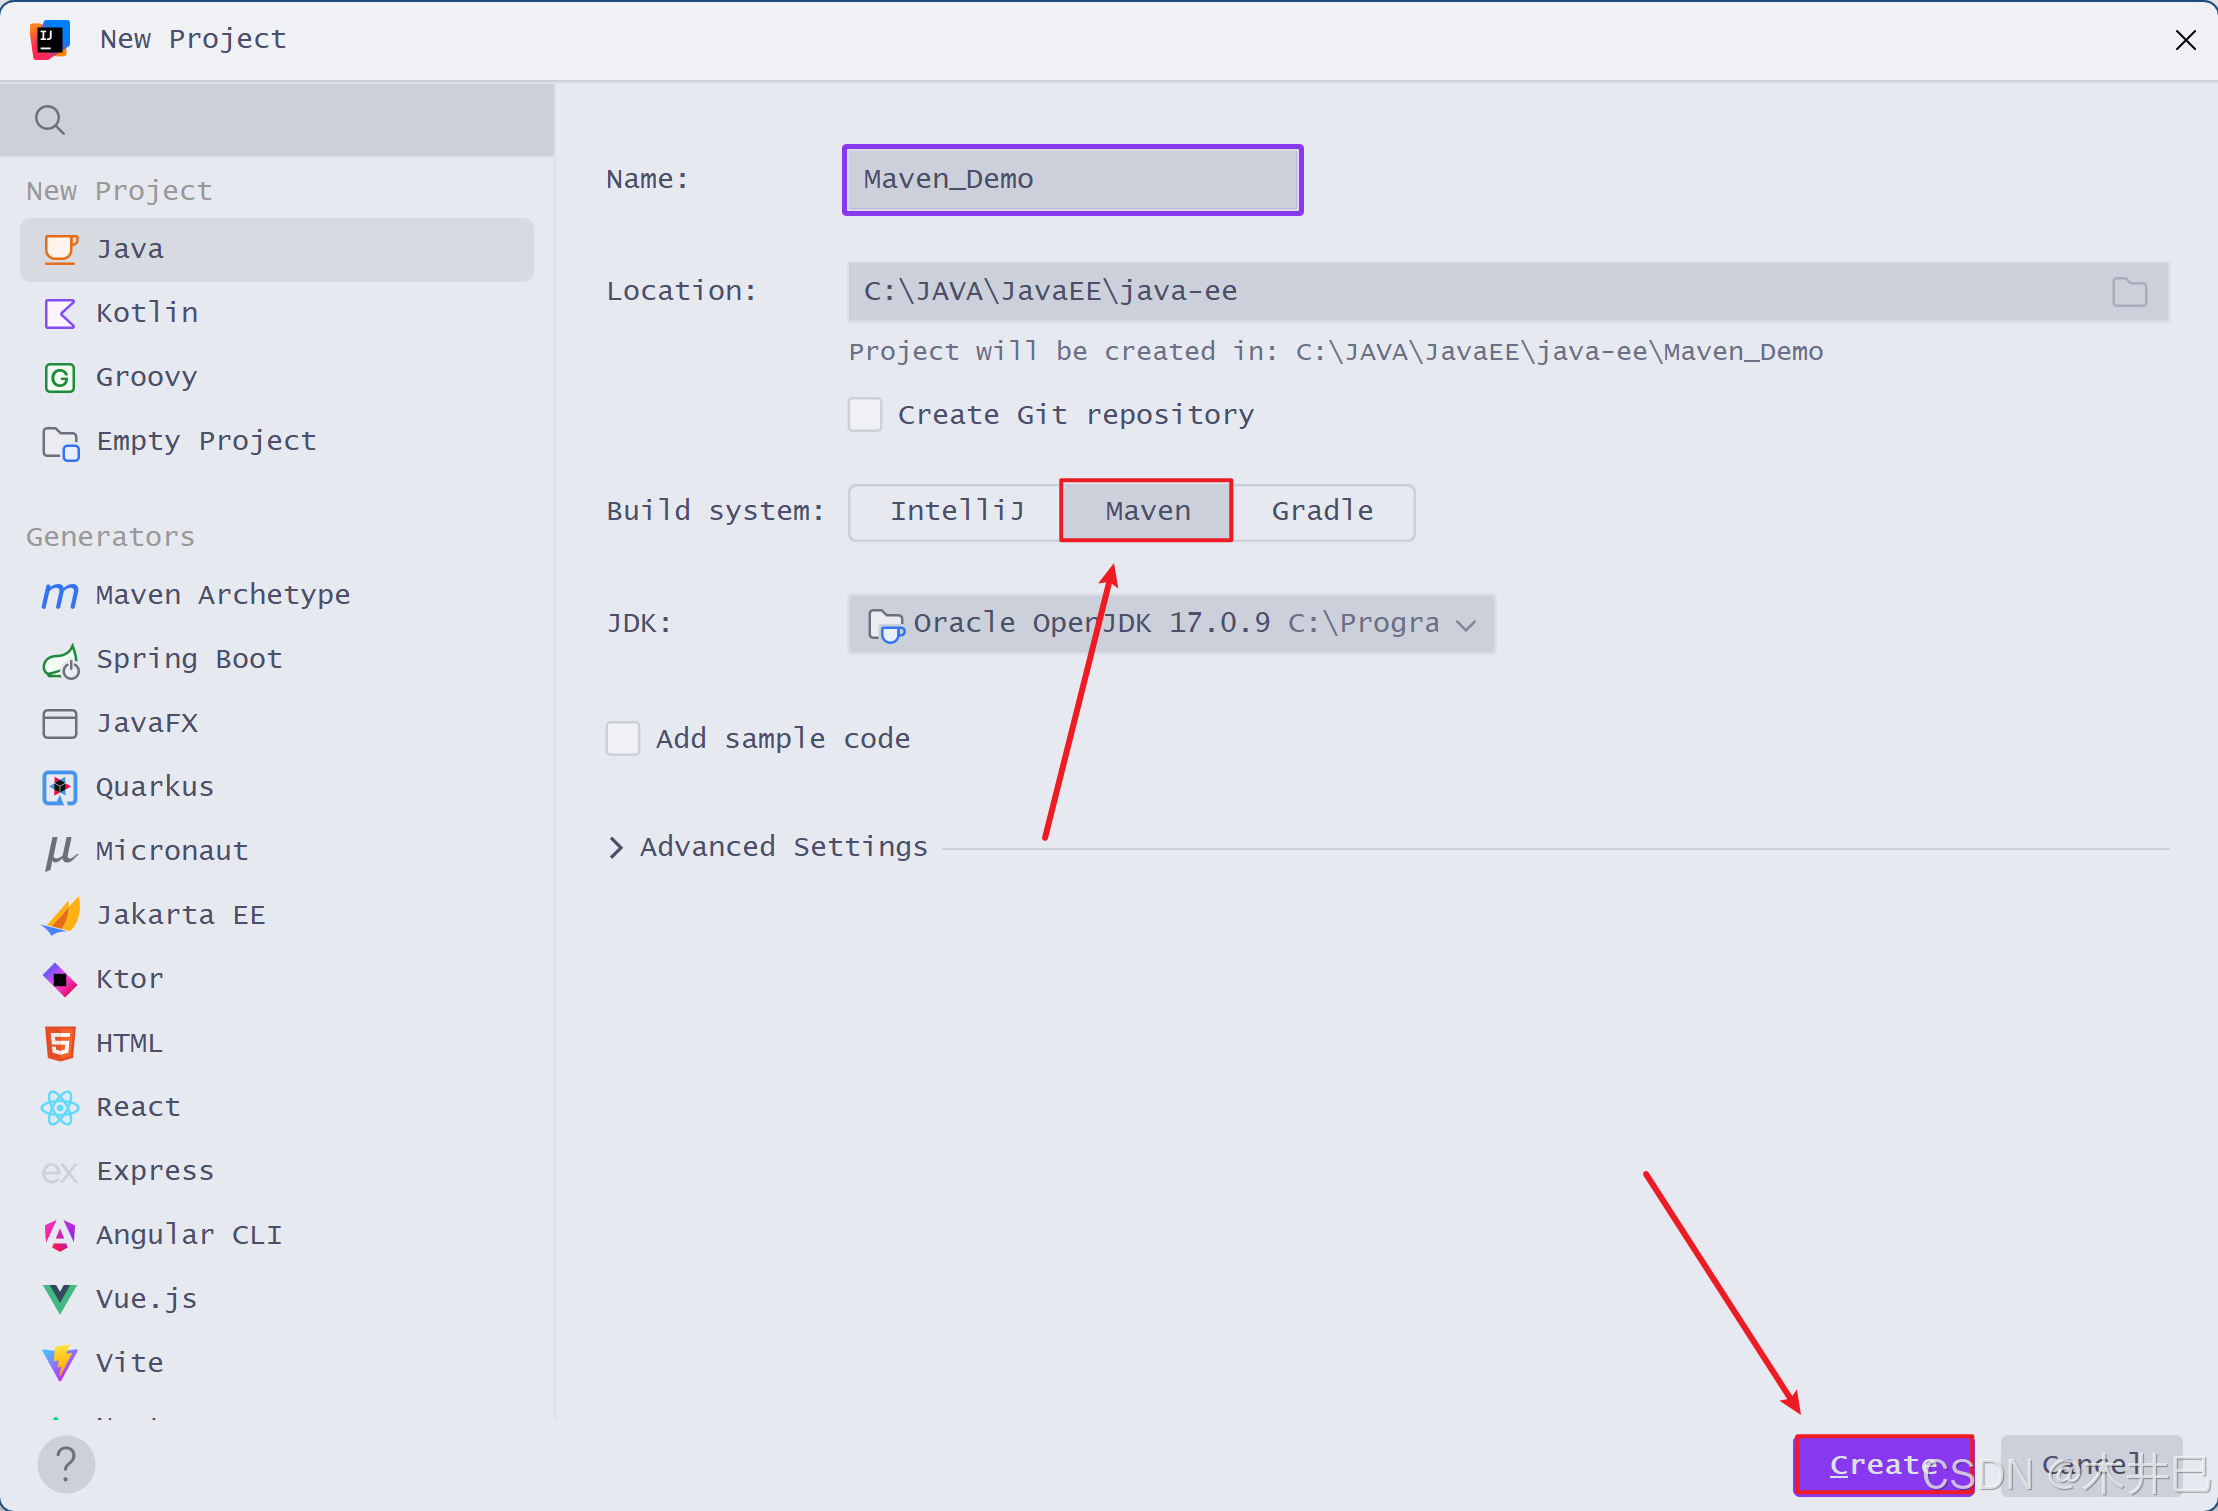Click the Groovy icon in sidebar

coord(60,377)
